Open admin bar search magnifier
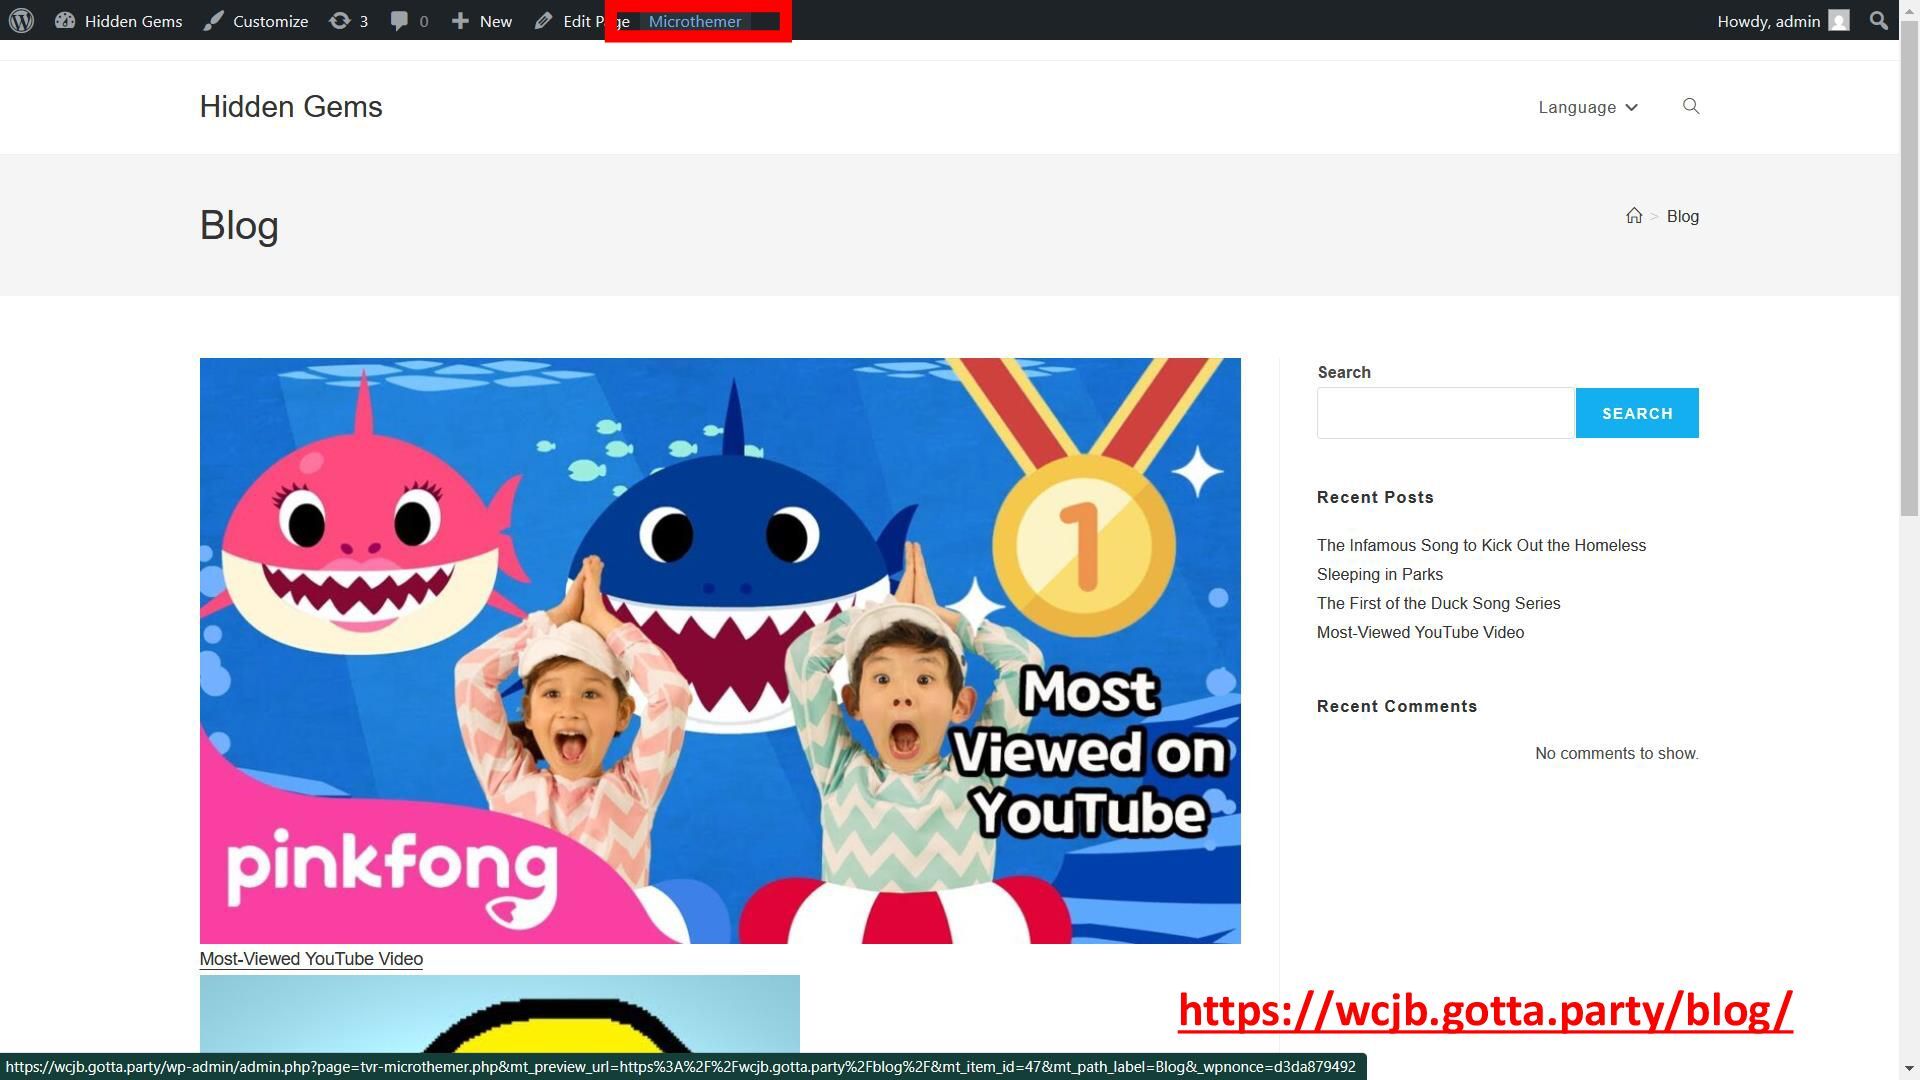Screen dimensions: 1920x1080 pos(1879,21)
